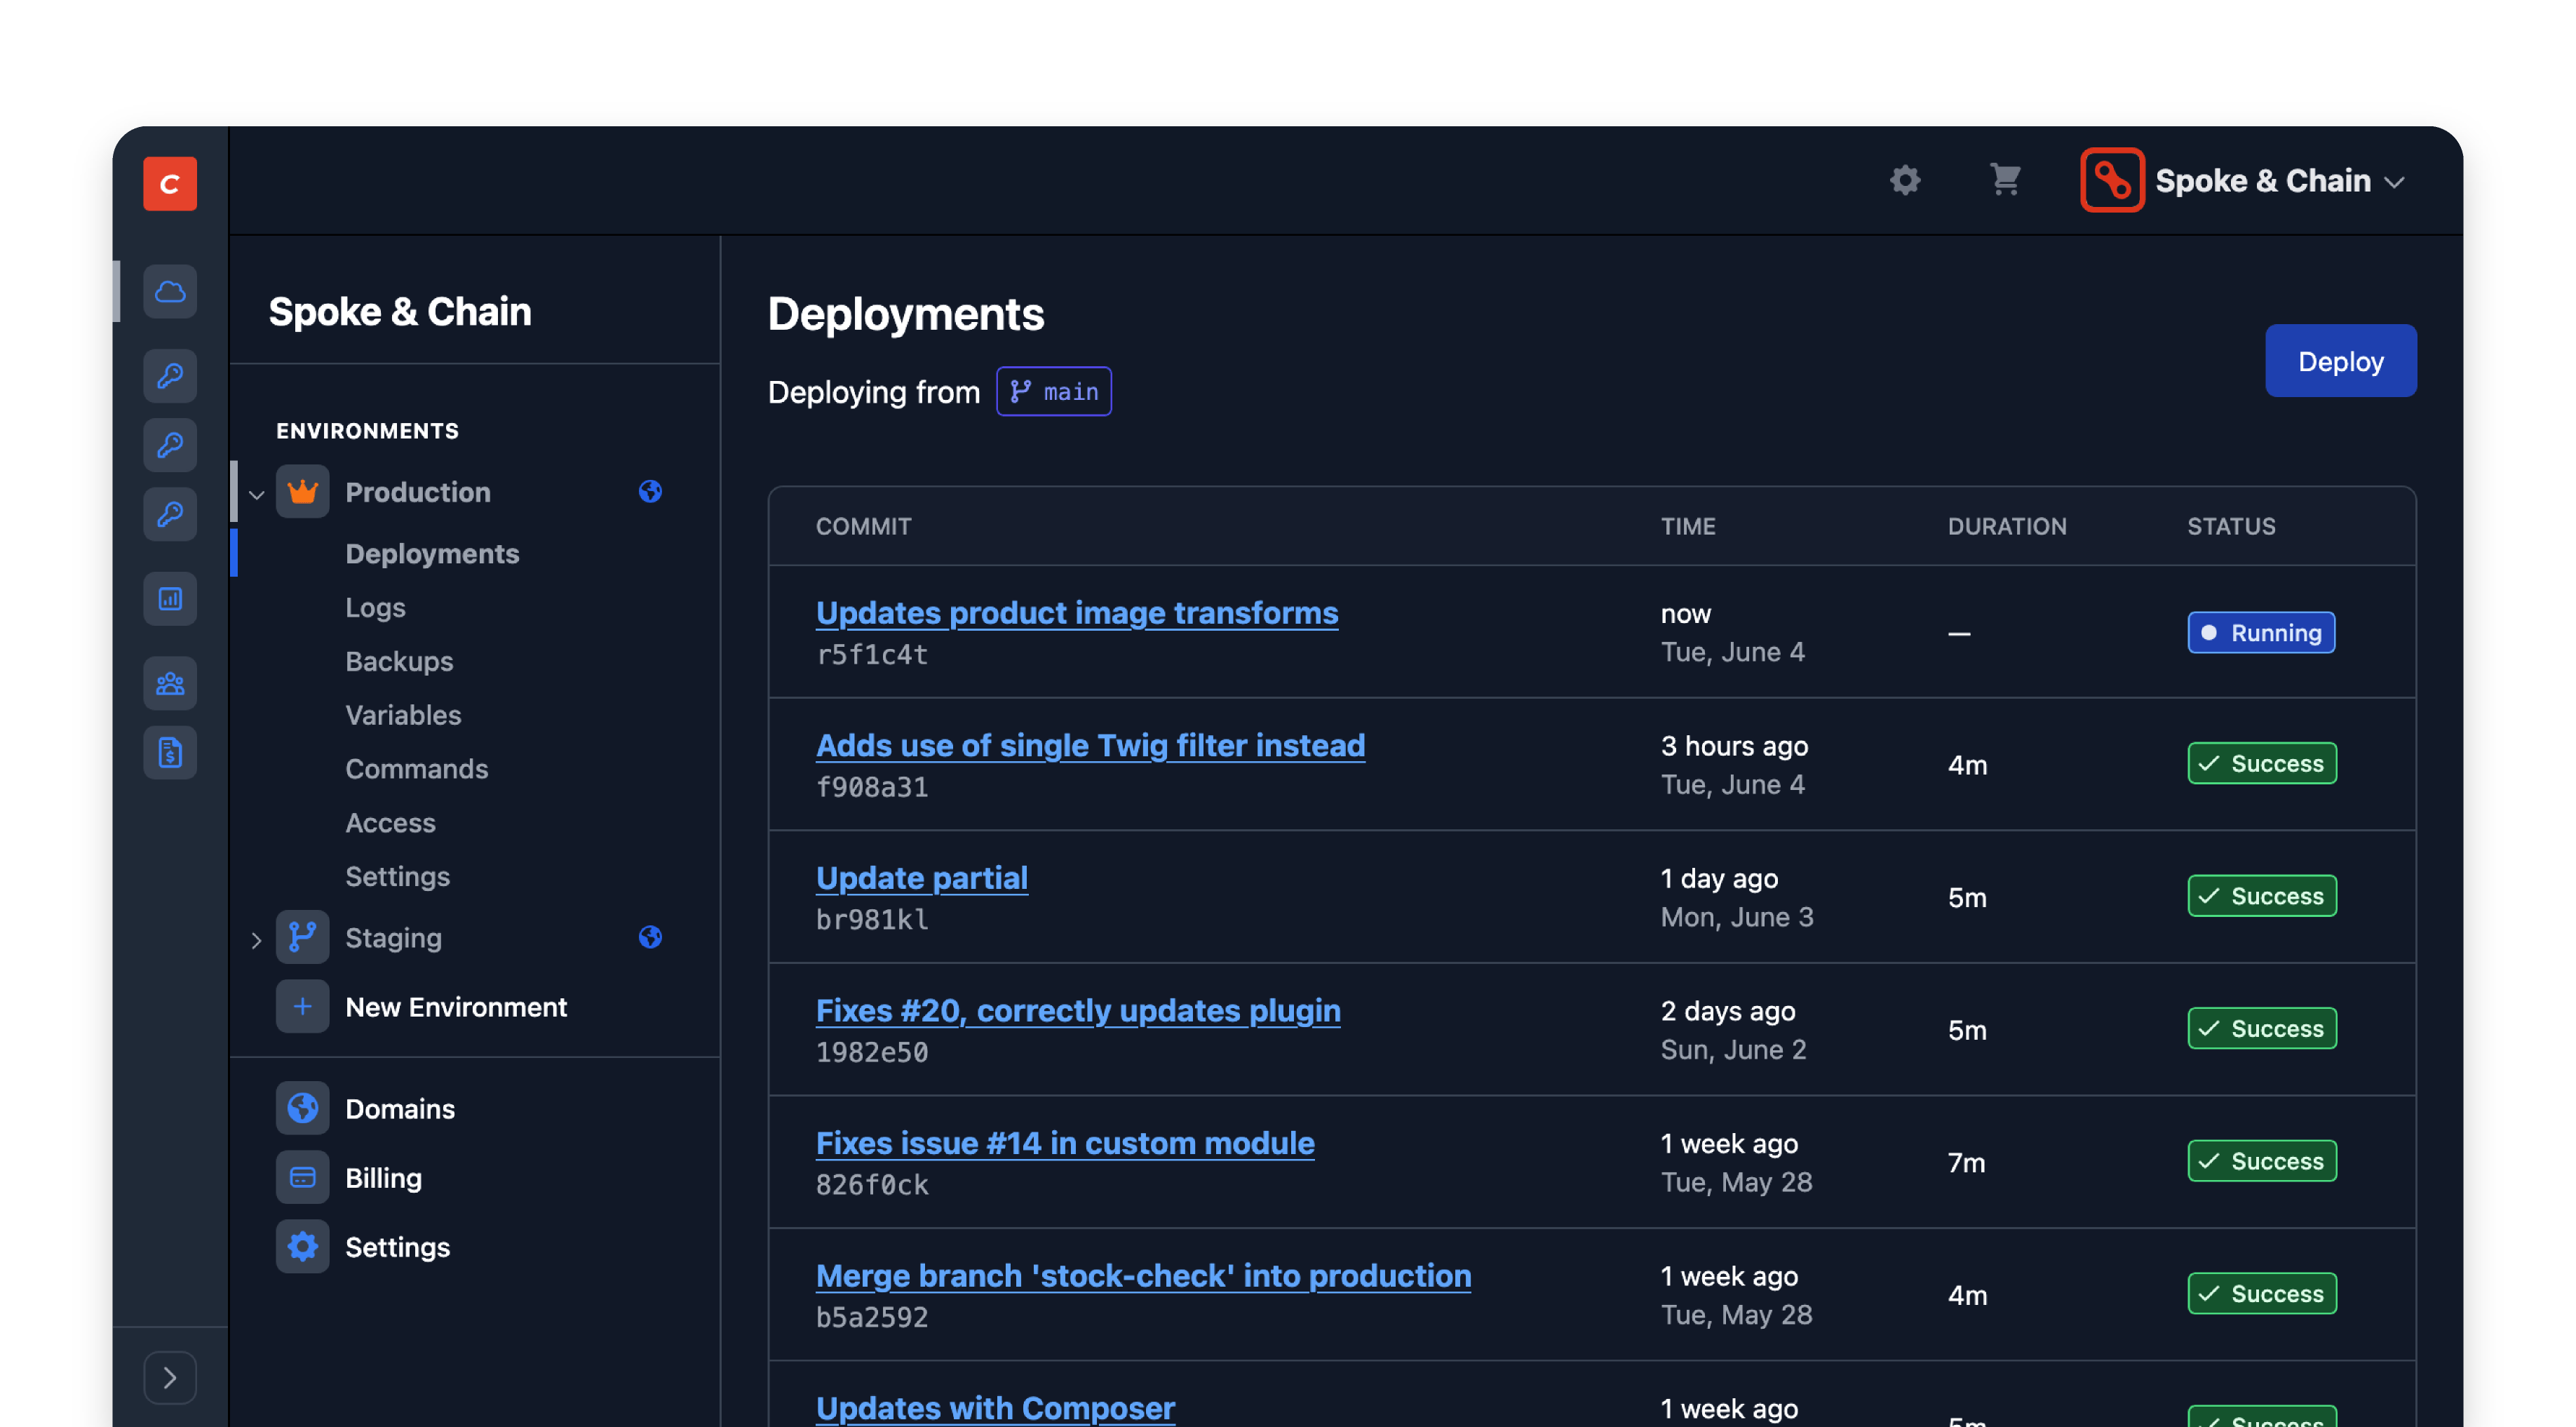
Task: Expand the Staging environment
Action: pos(256,940)
